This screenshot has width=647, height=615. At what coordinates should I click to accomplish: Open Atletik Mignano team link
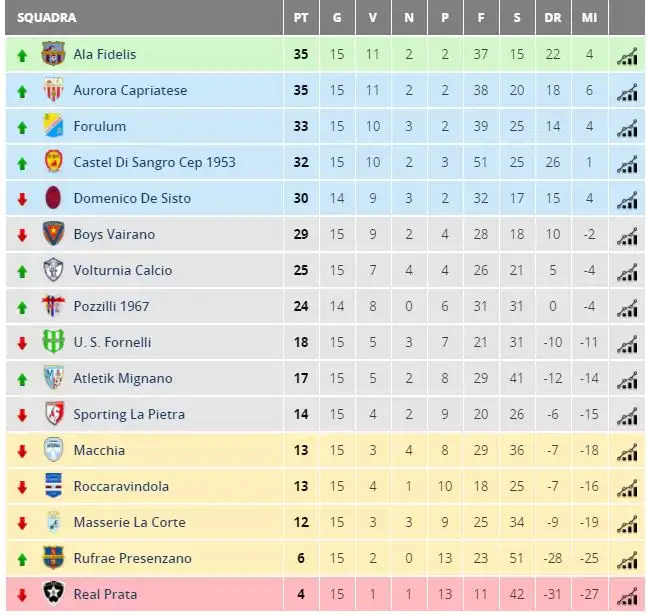pos(123,378)
